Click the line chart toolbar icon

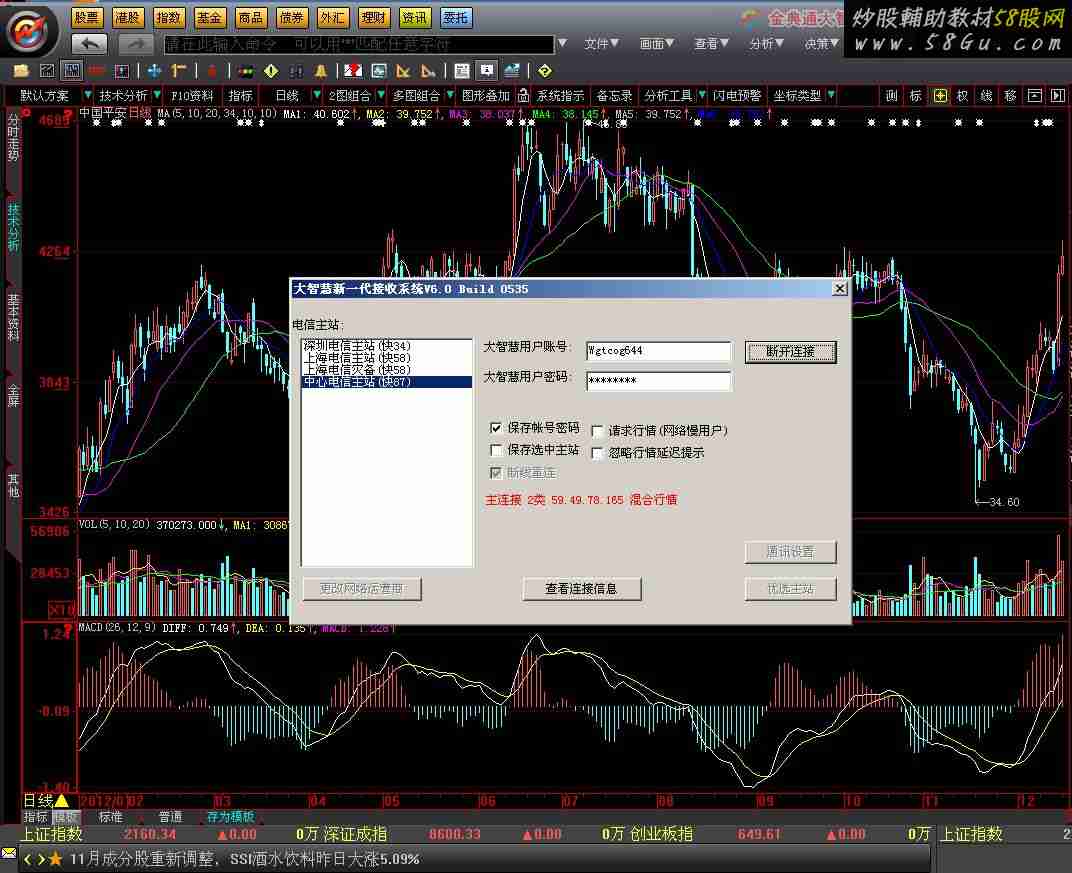(47, 70)
